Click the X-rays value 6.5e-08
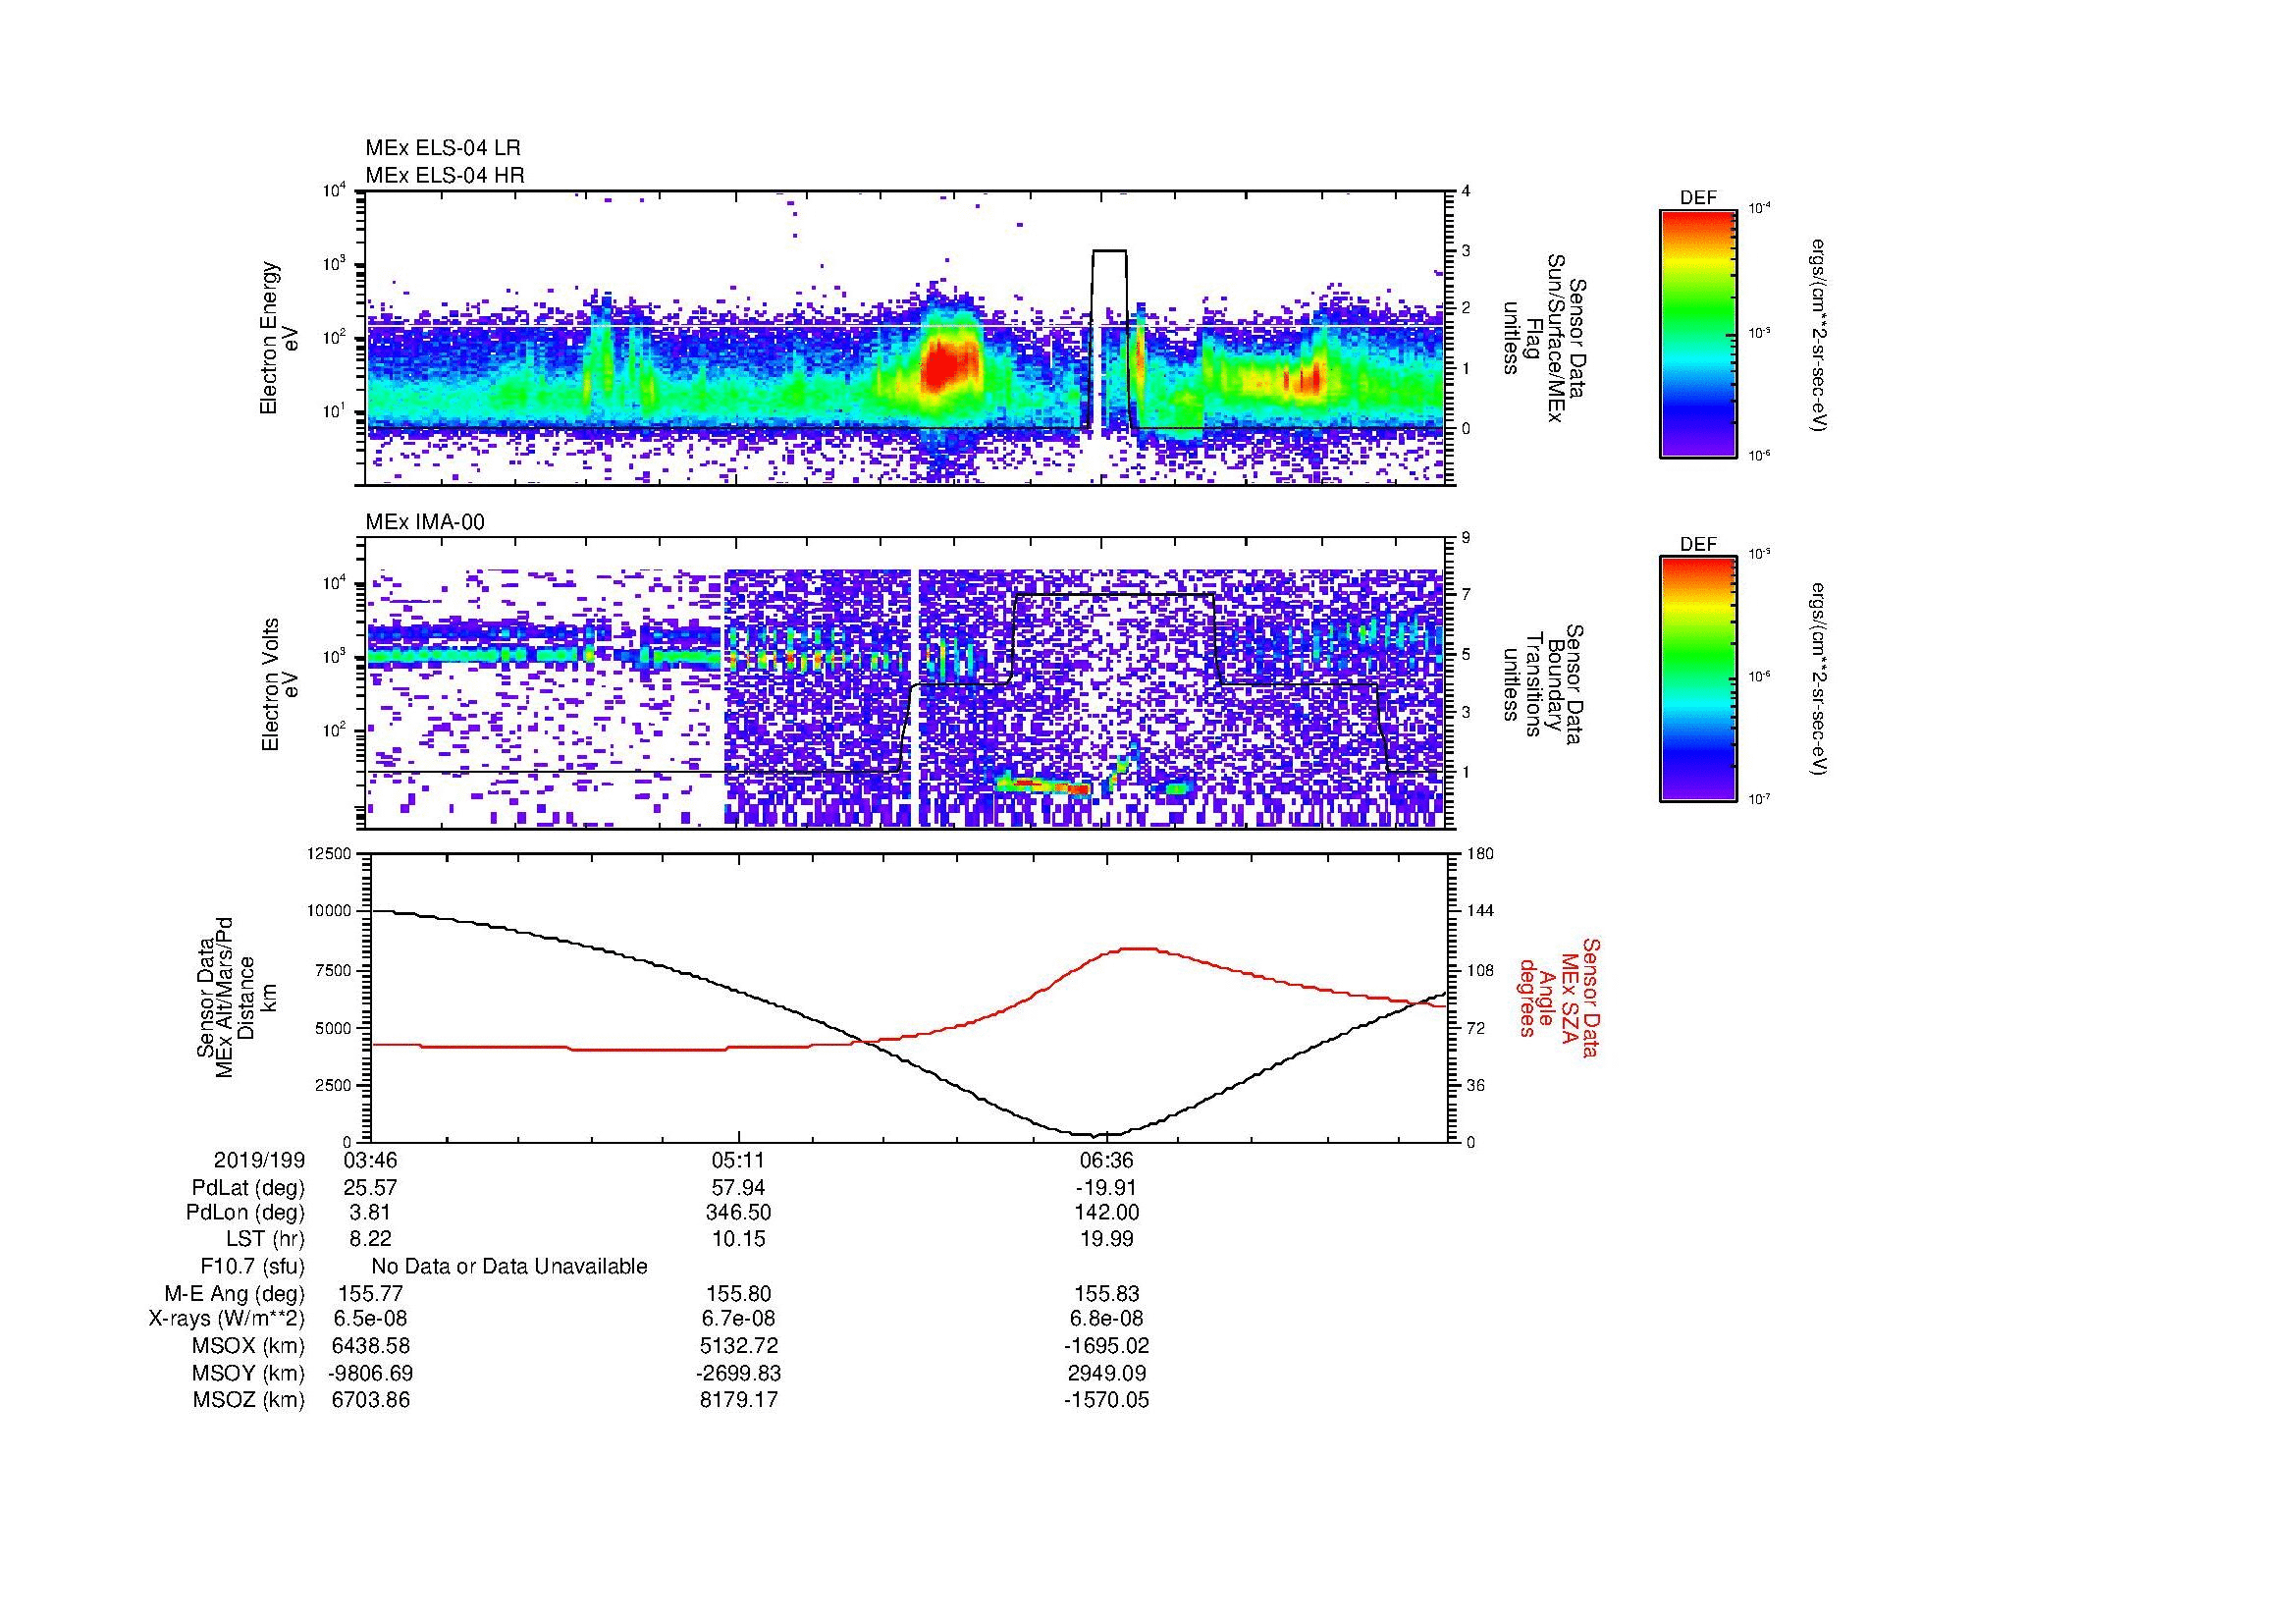 [370, 1319]
